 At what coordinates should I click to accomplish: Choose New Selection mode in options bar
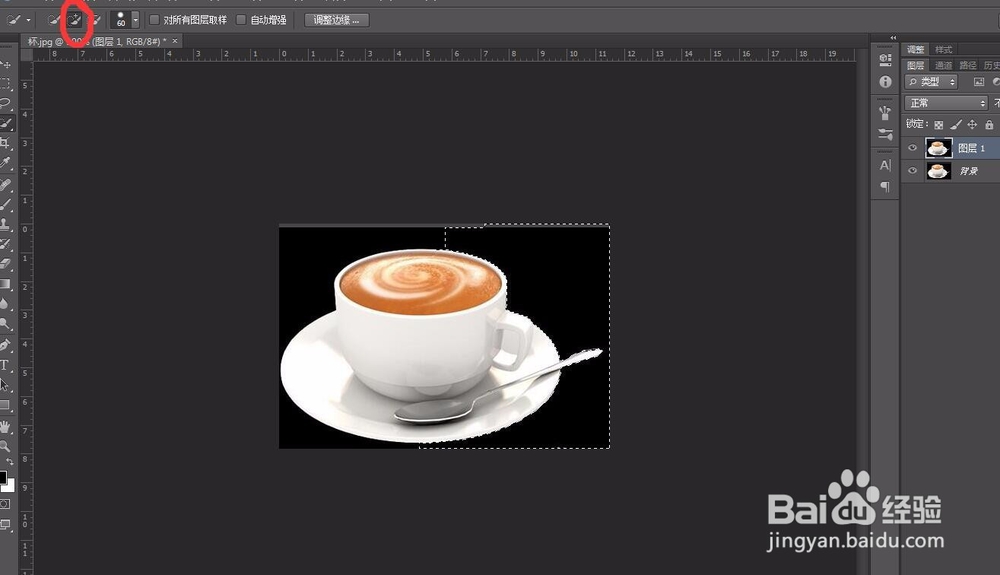click(54, 20)
